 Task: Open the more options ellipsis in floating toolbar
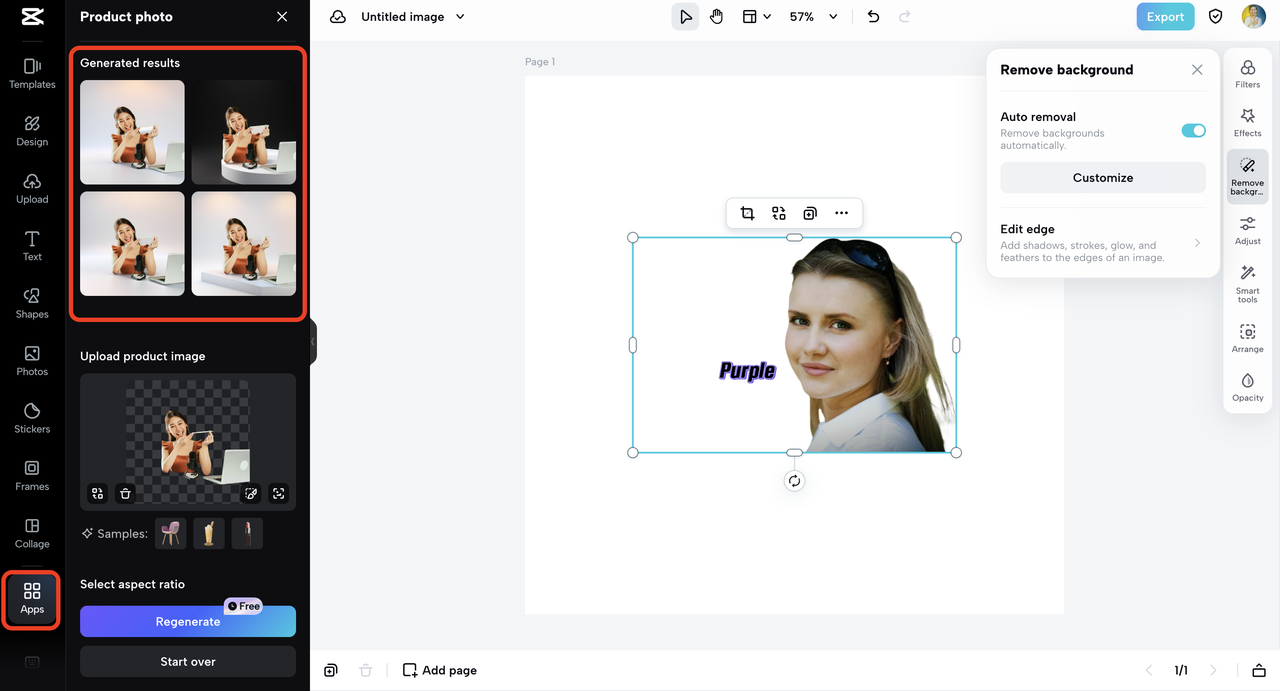coord(841,213)
